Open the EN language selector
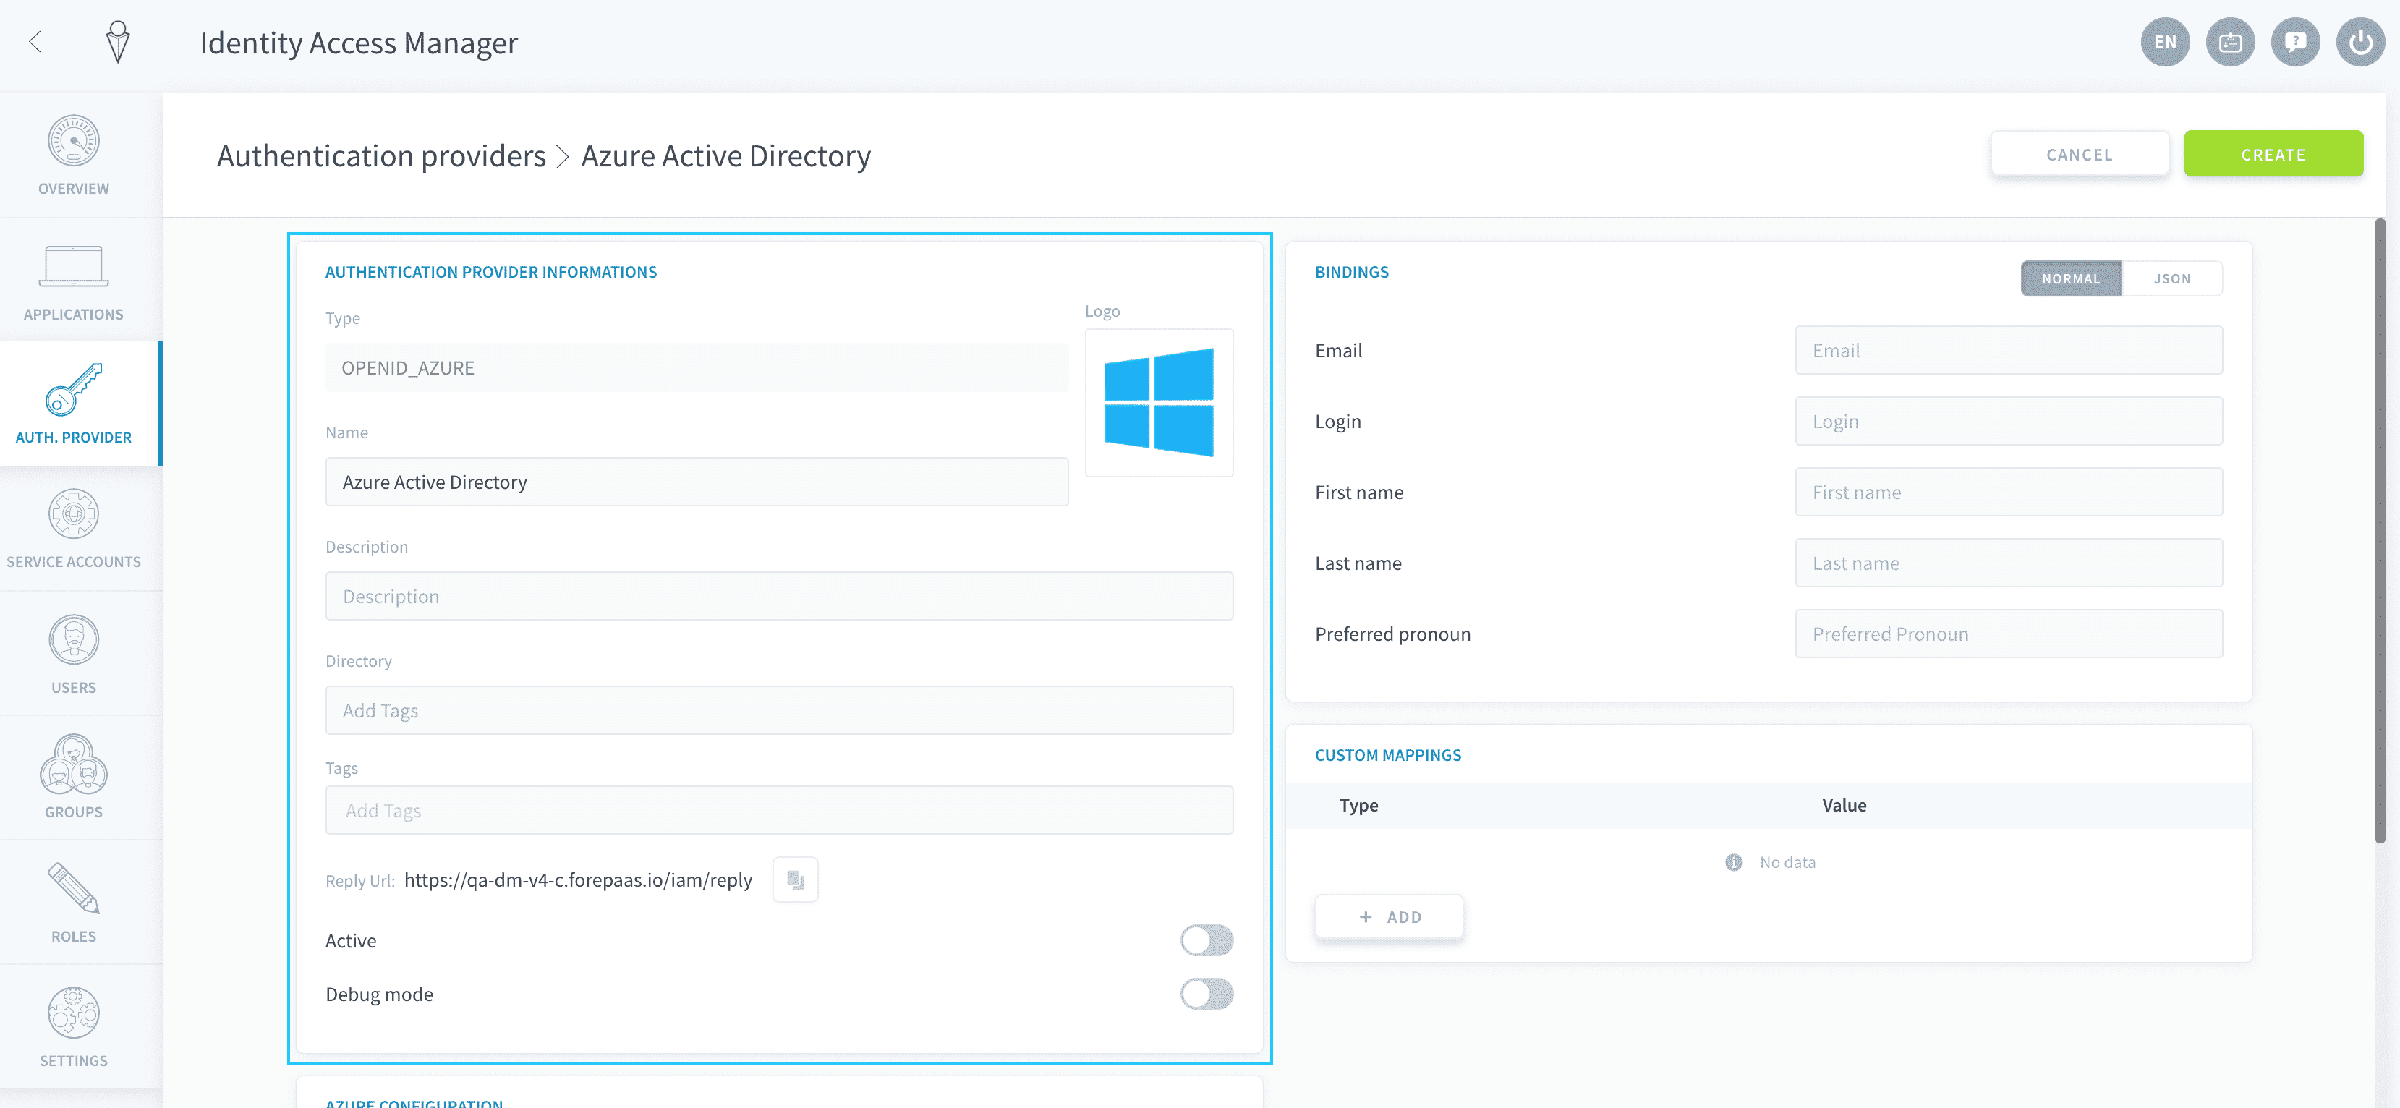 [2165, 42]
